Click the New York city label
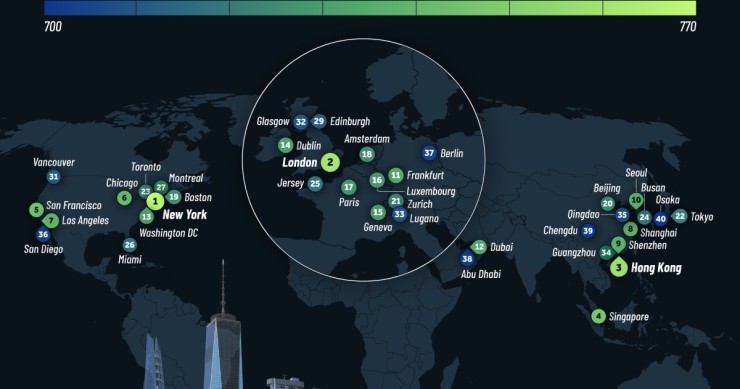740x389 pixels. [x=185, y=215]
